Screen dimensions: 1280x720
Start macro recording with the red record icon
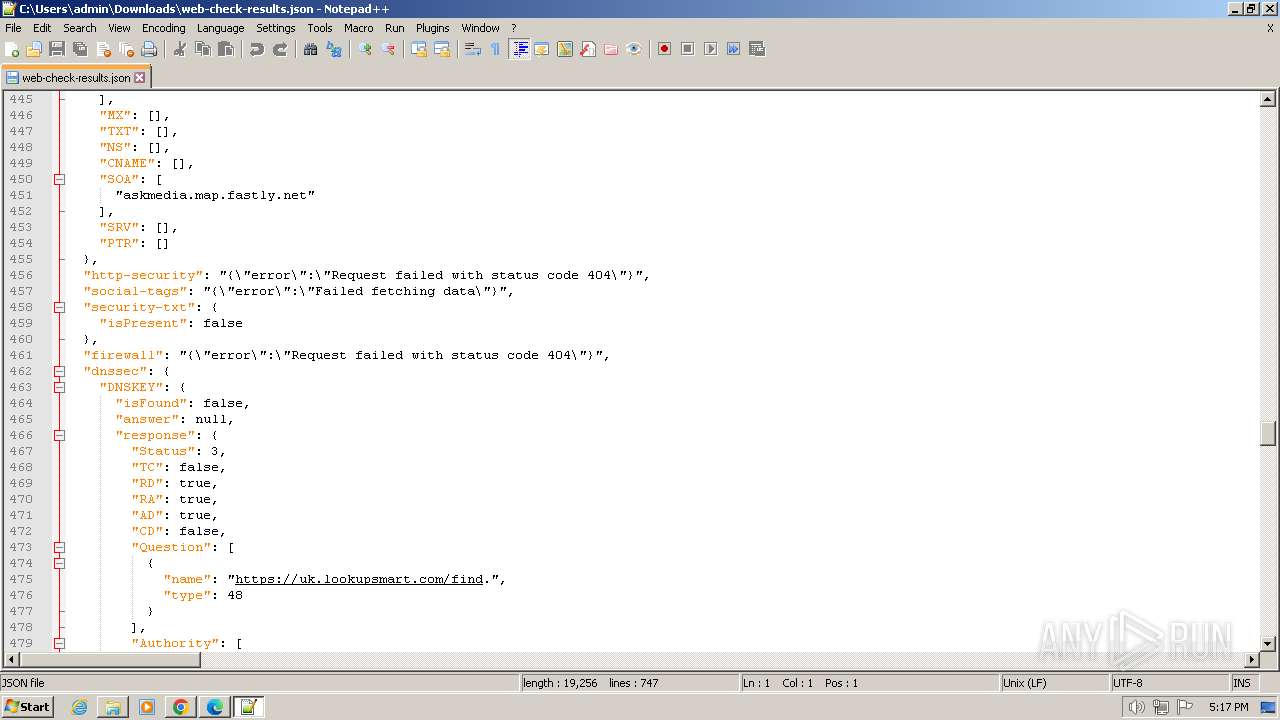coord(664,49)
